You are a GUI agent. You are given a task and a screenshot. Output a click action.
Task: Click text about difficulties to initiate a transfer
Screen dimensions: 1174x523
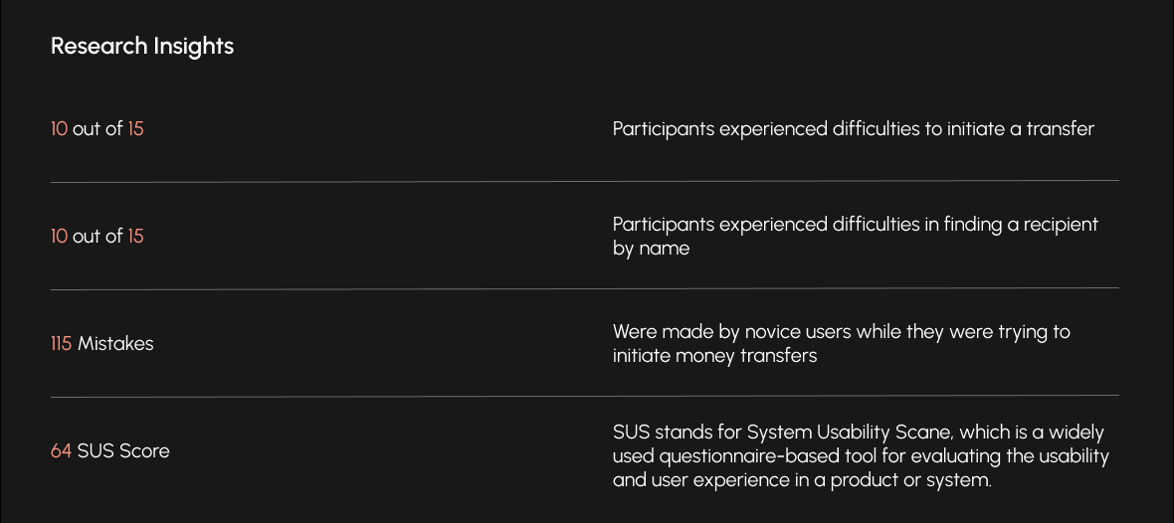854,129
